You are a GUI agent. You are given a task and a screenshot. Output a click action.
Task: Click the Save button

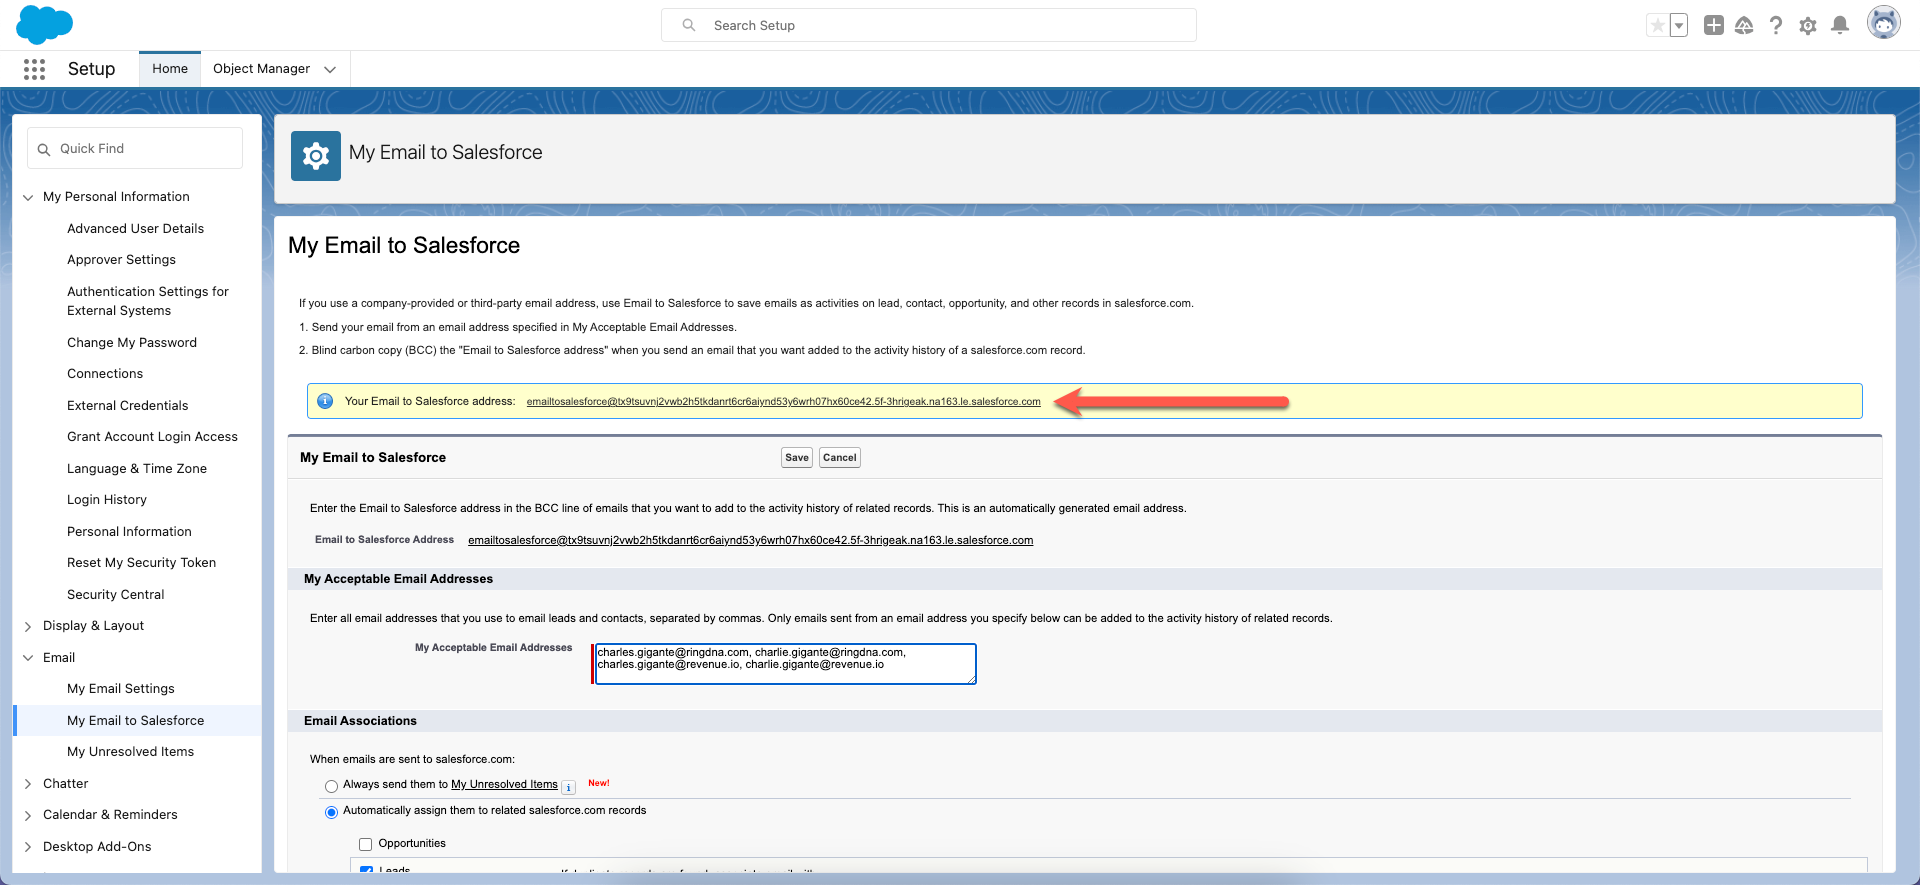coord(796,458)
